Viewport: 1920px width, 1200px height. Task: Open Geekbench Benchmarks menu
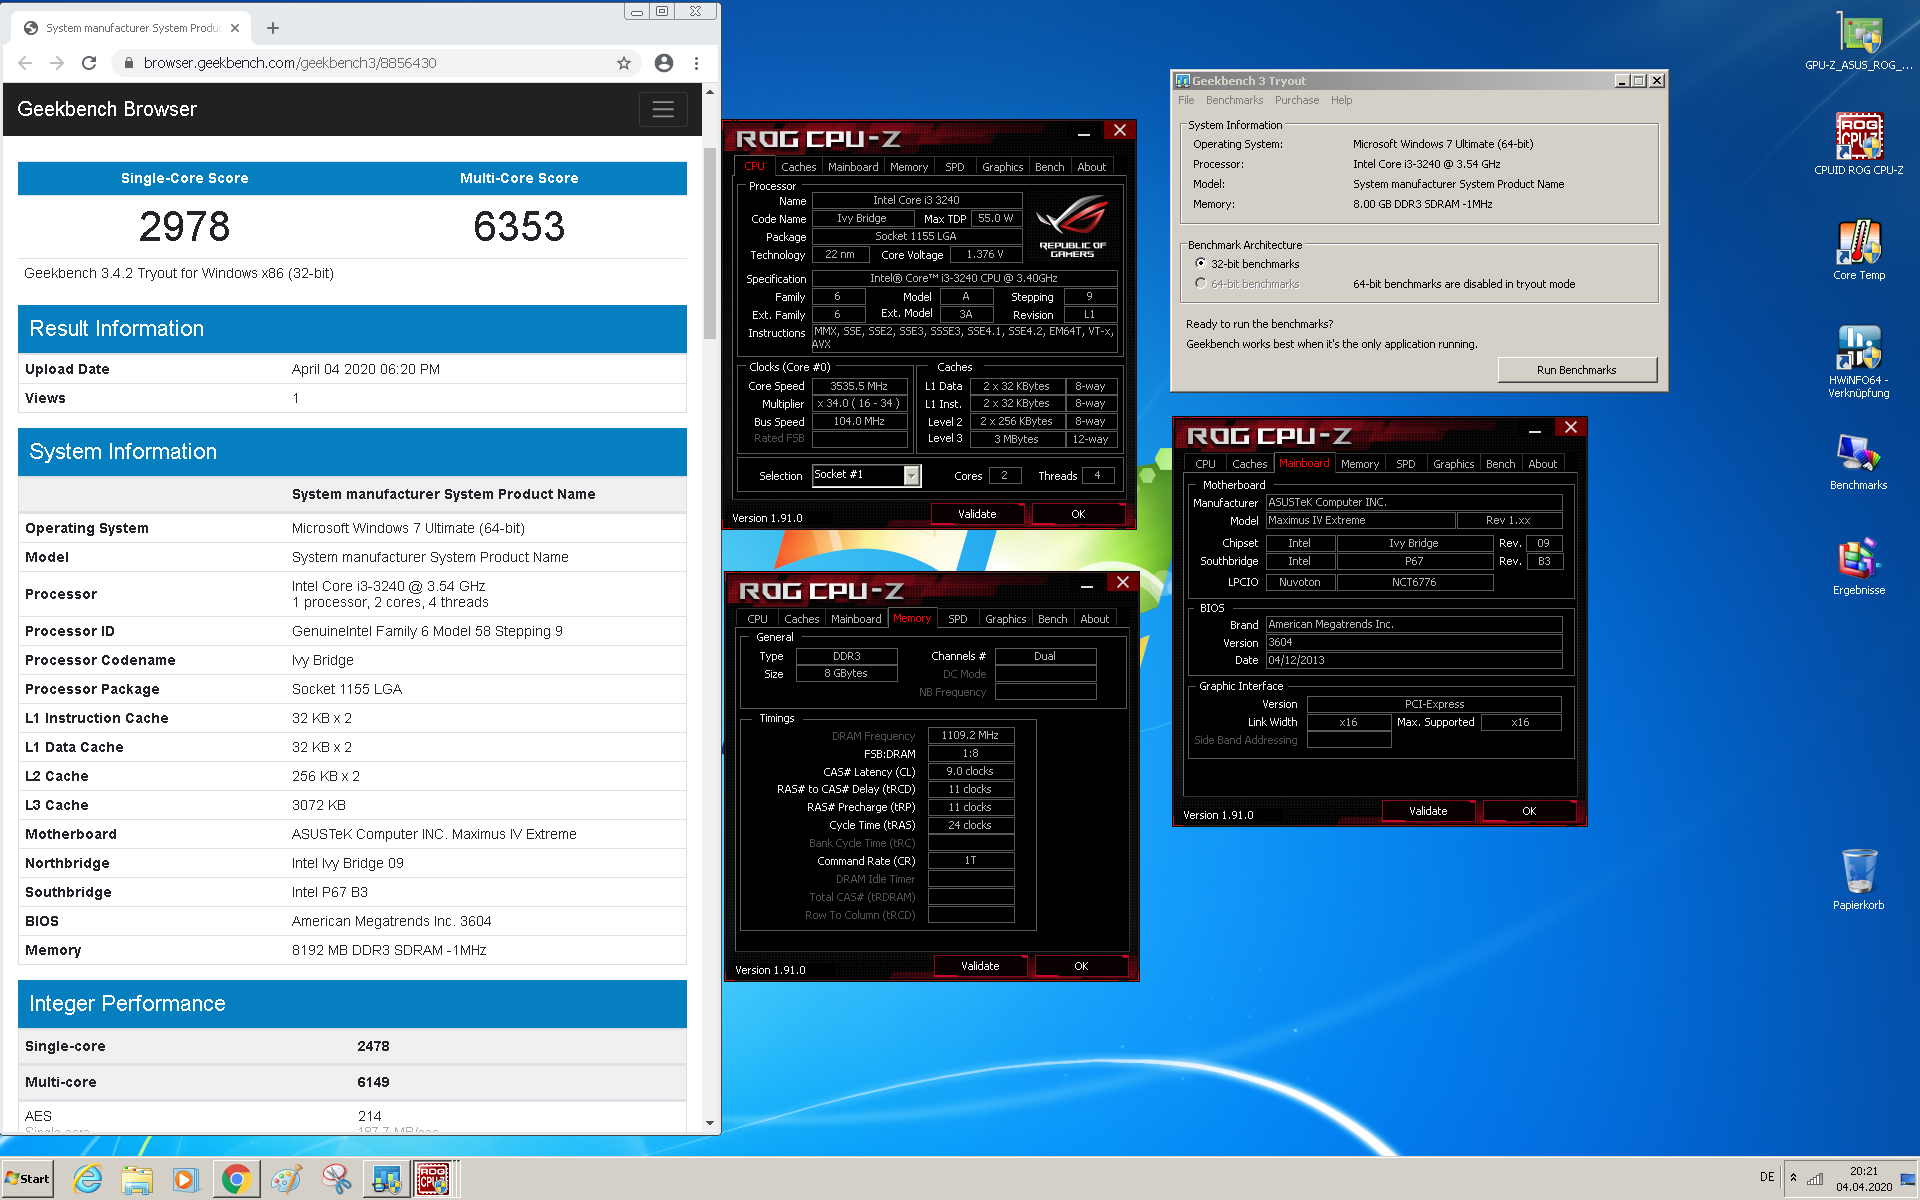pyautogui.click(x=1234, y=100)
